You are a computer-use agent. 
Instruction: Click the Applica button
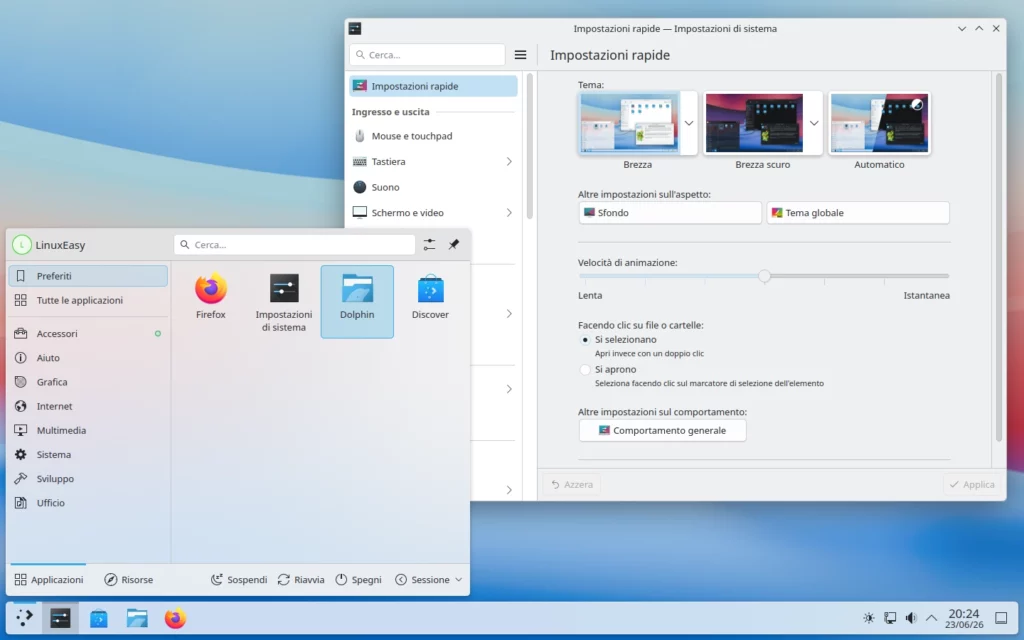pyautogui.click(x=972, y=485)
